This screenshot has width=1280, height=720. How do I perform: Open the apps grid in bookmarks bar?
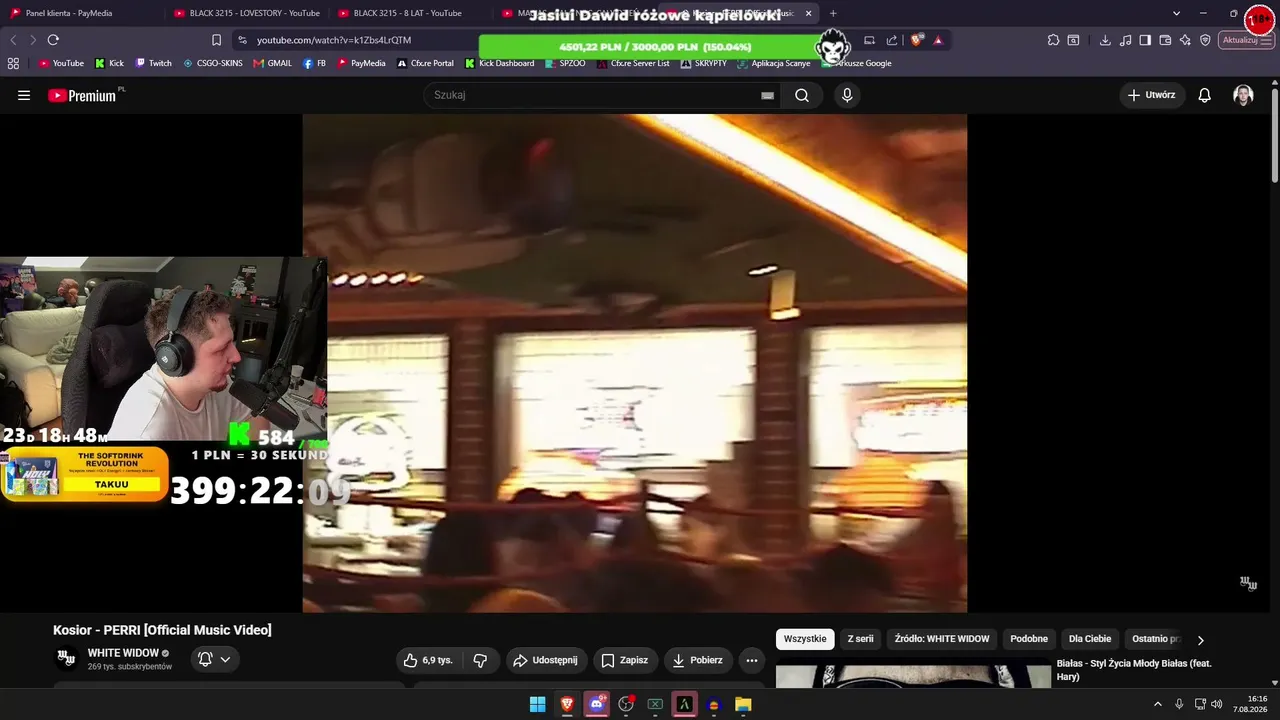pos(13,63)
